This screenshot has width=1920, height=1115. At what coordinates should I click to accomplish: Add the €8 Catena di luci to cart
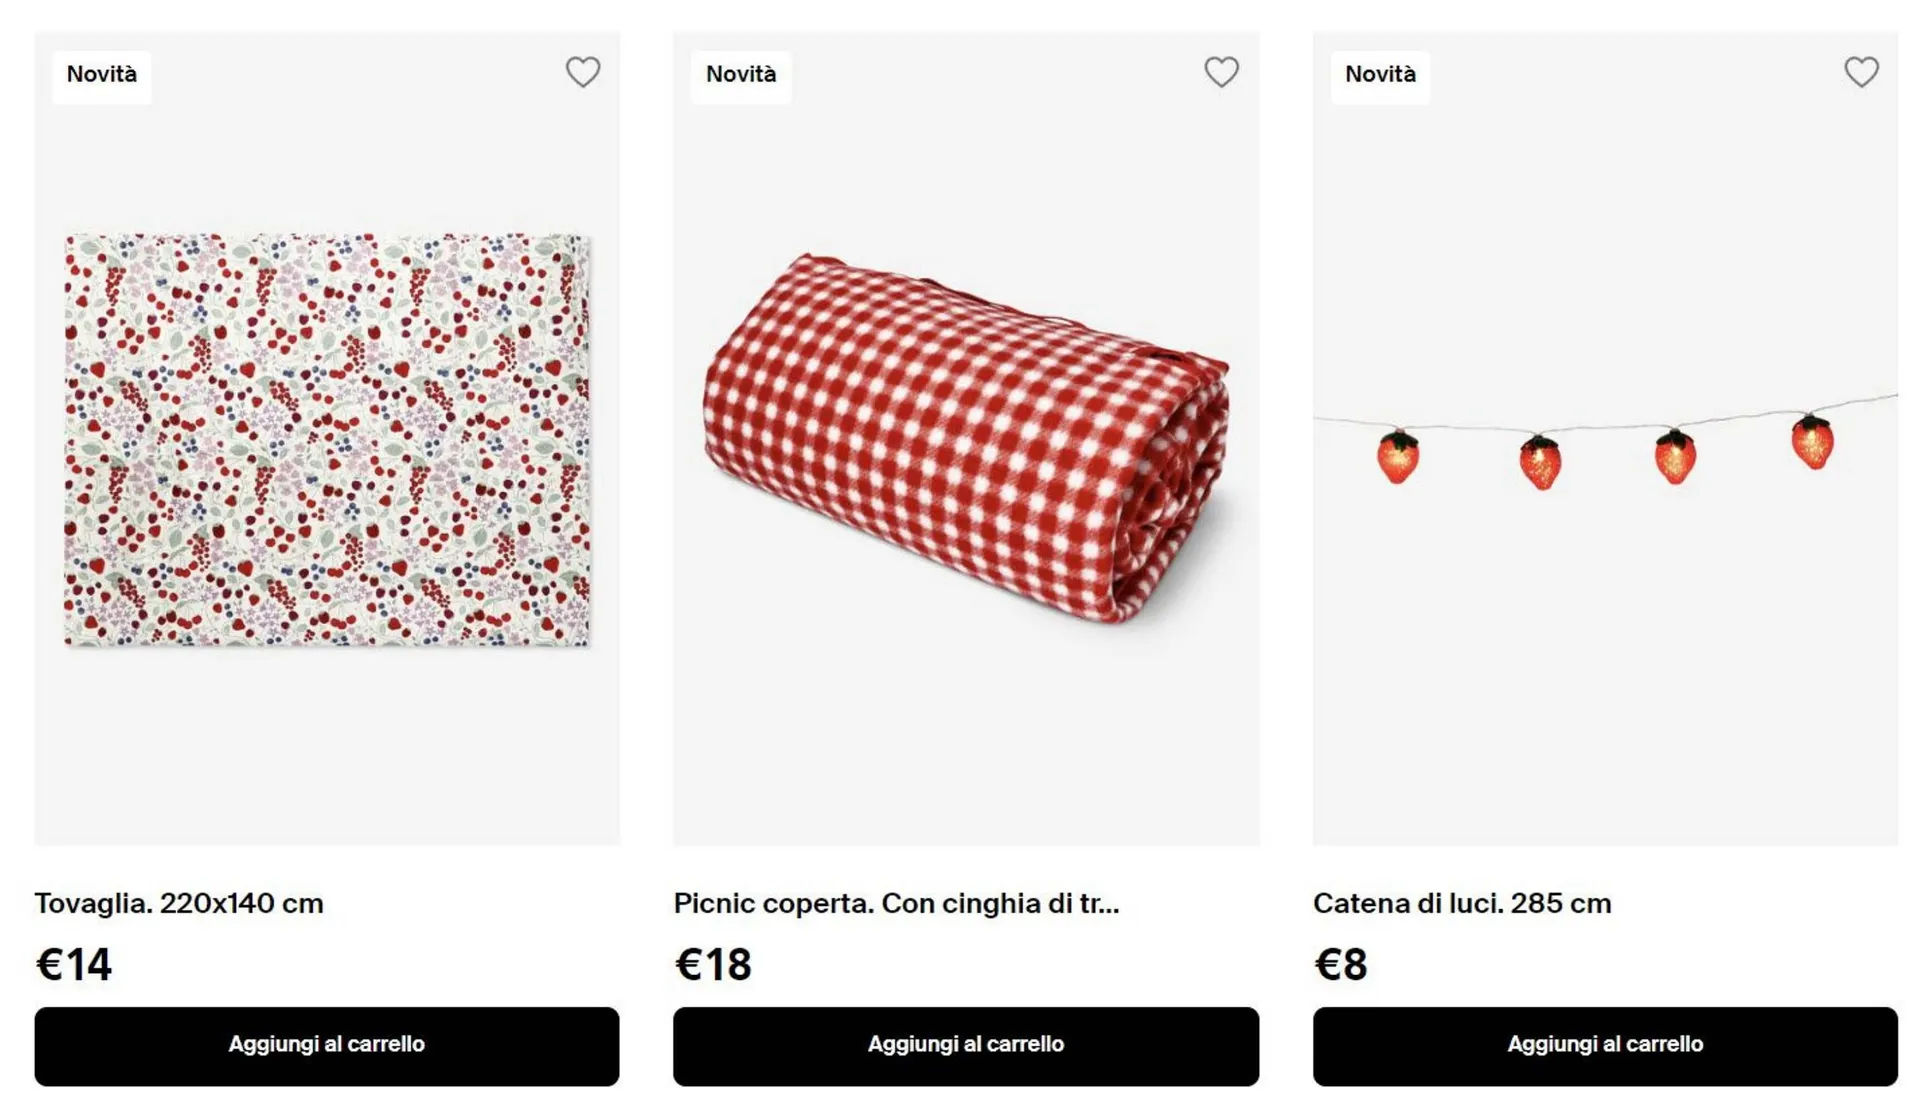1605,1045
